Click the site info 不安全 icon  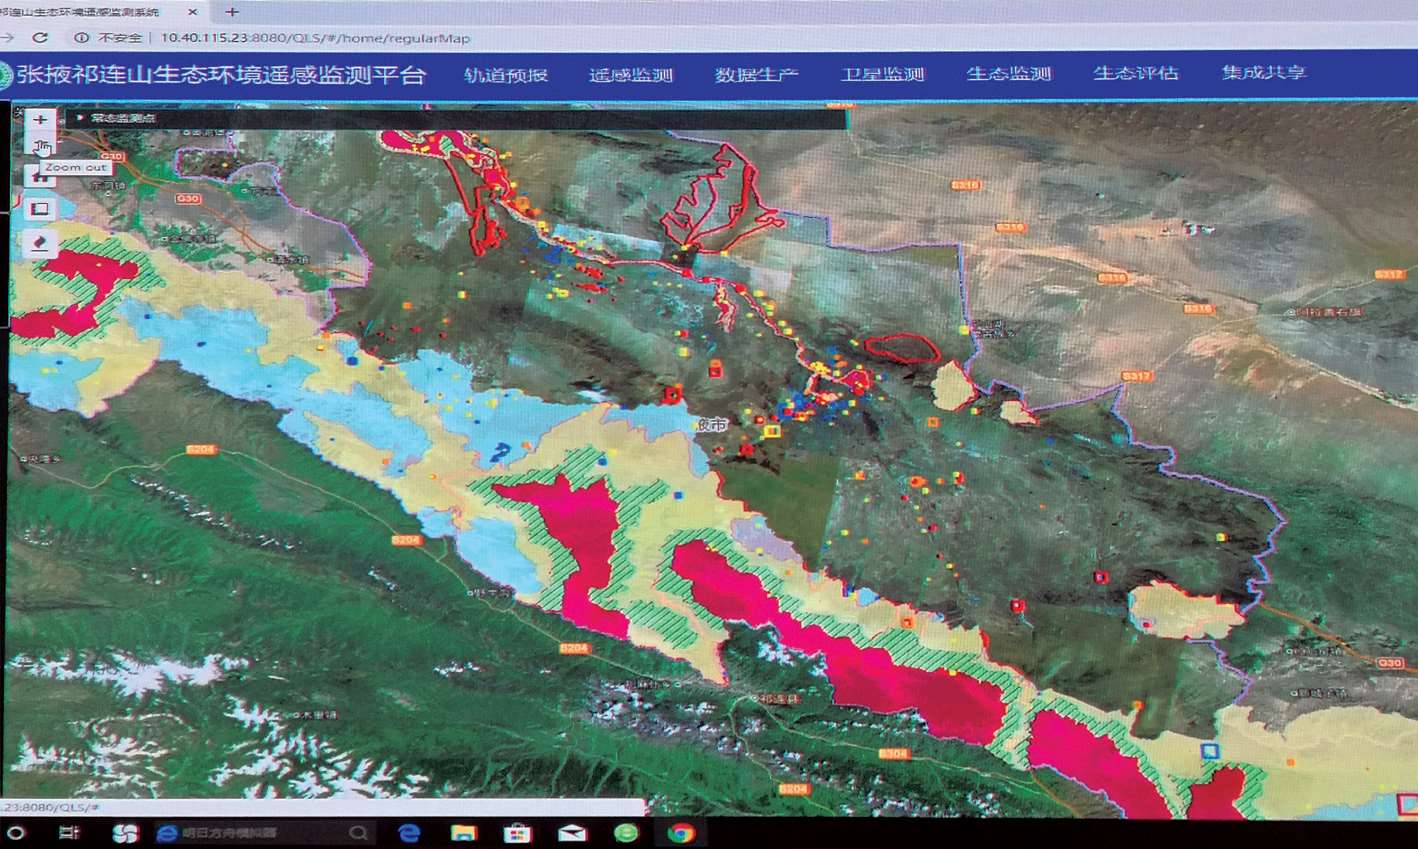(82, 38)
